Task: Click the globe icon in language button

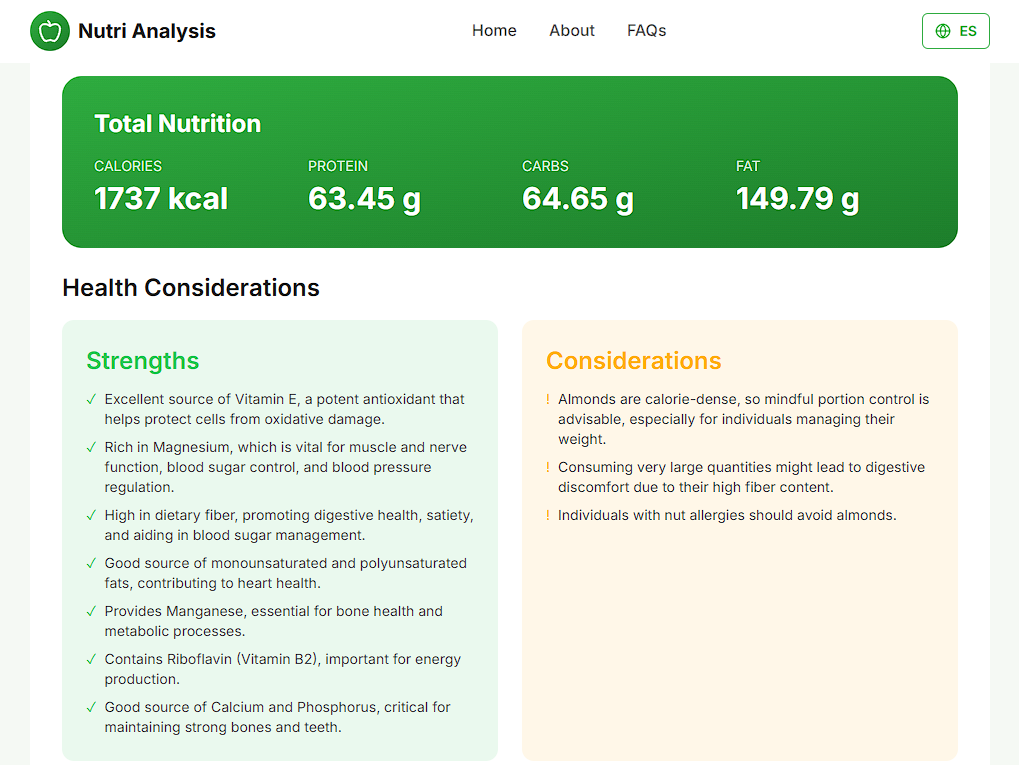Action: coord(942,31)
